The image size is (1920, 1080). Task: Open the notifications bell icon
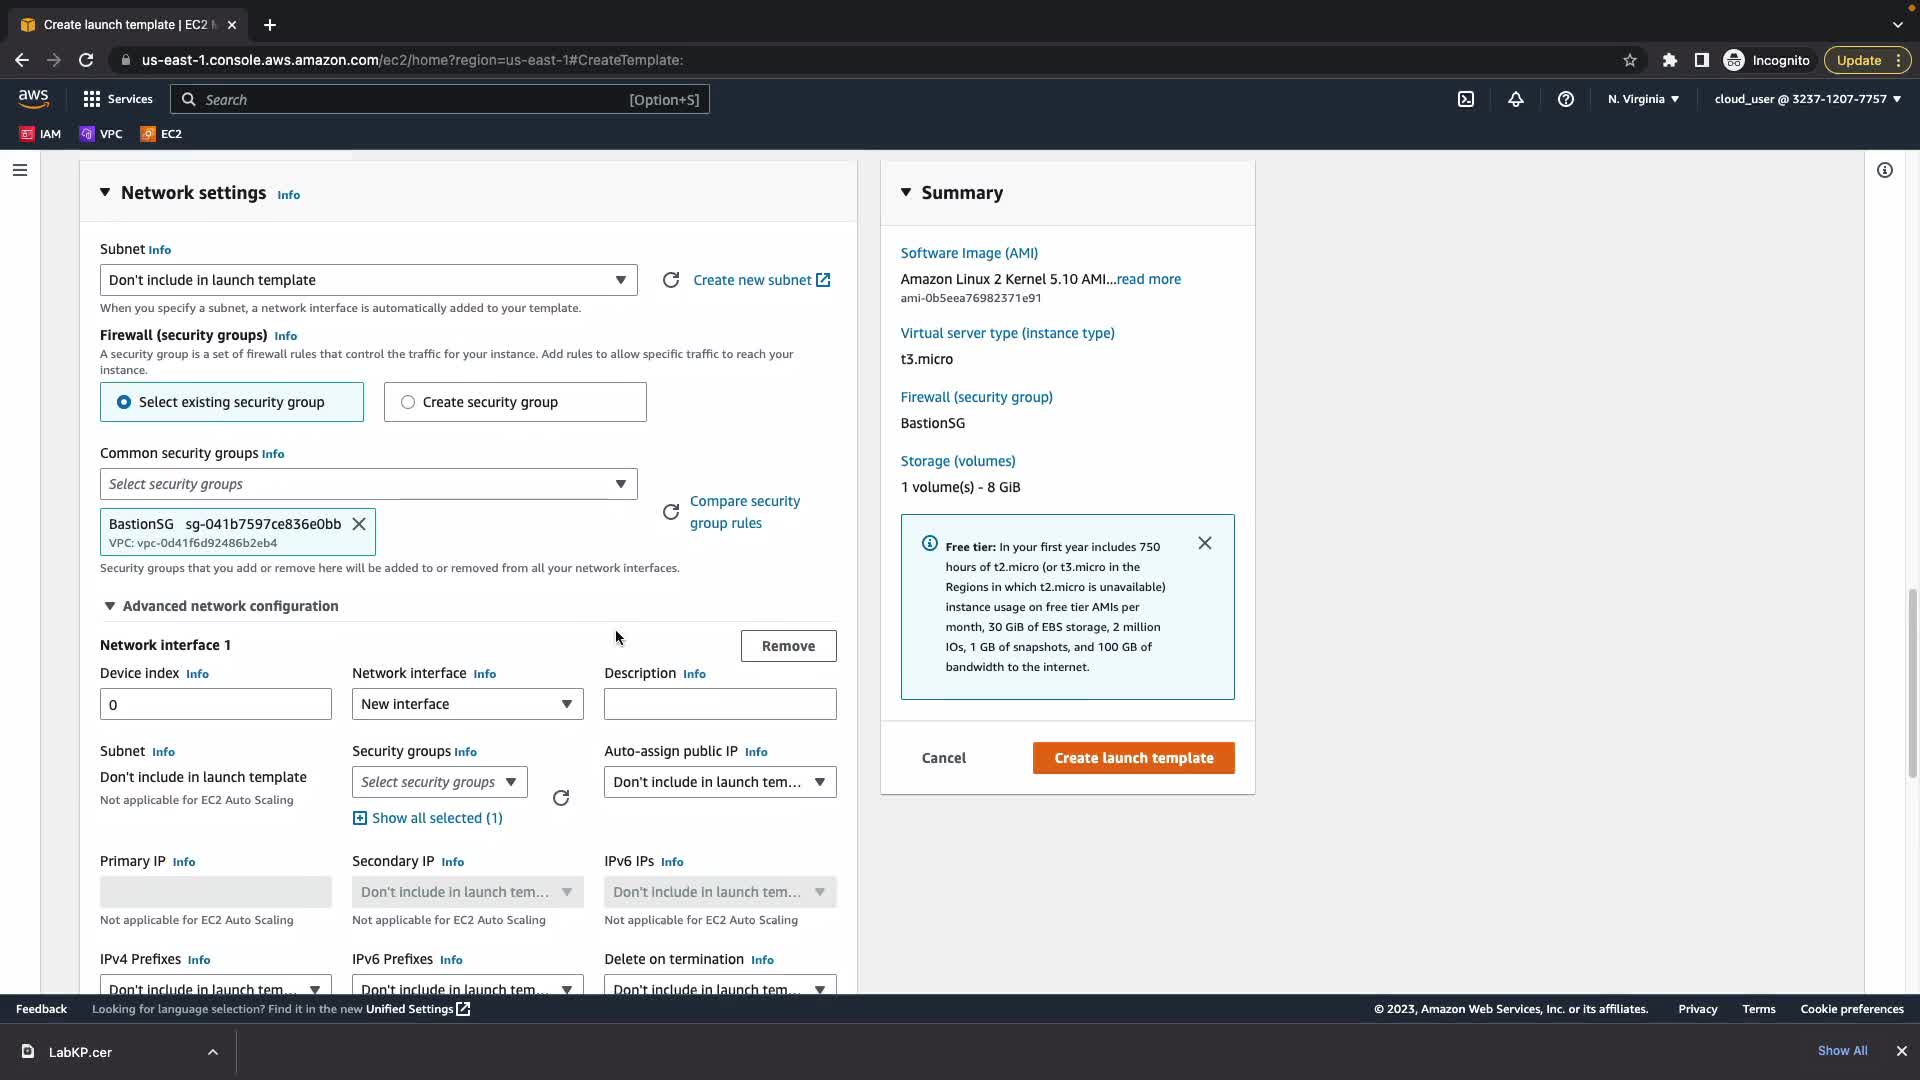(x=1515, y=99)
